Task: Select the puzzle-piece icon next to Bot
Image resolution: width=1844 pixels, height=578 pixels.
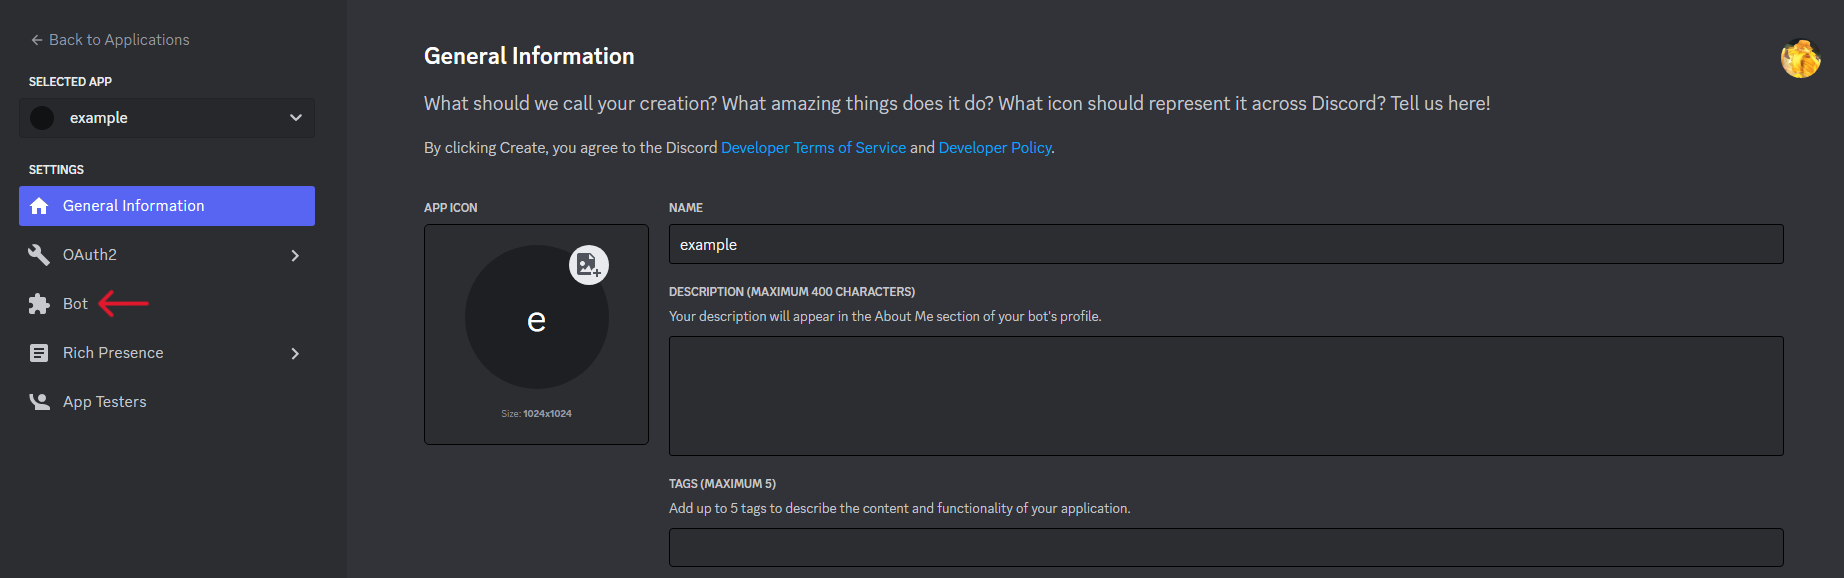Action: pos(39,303)
